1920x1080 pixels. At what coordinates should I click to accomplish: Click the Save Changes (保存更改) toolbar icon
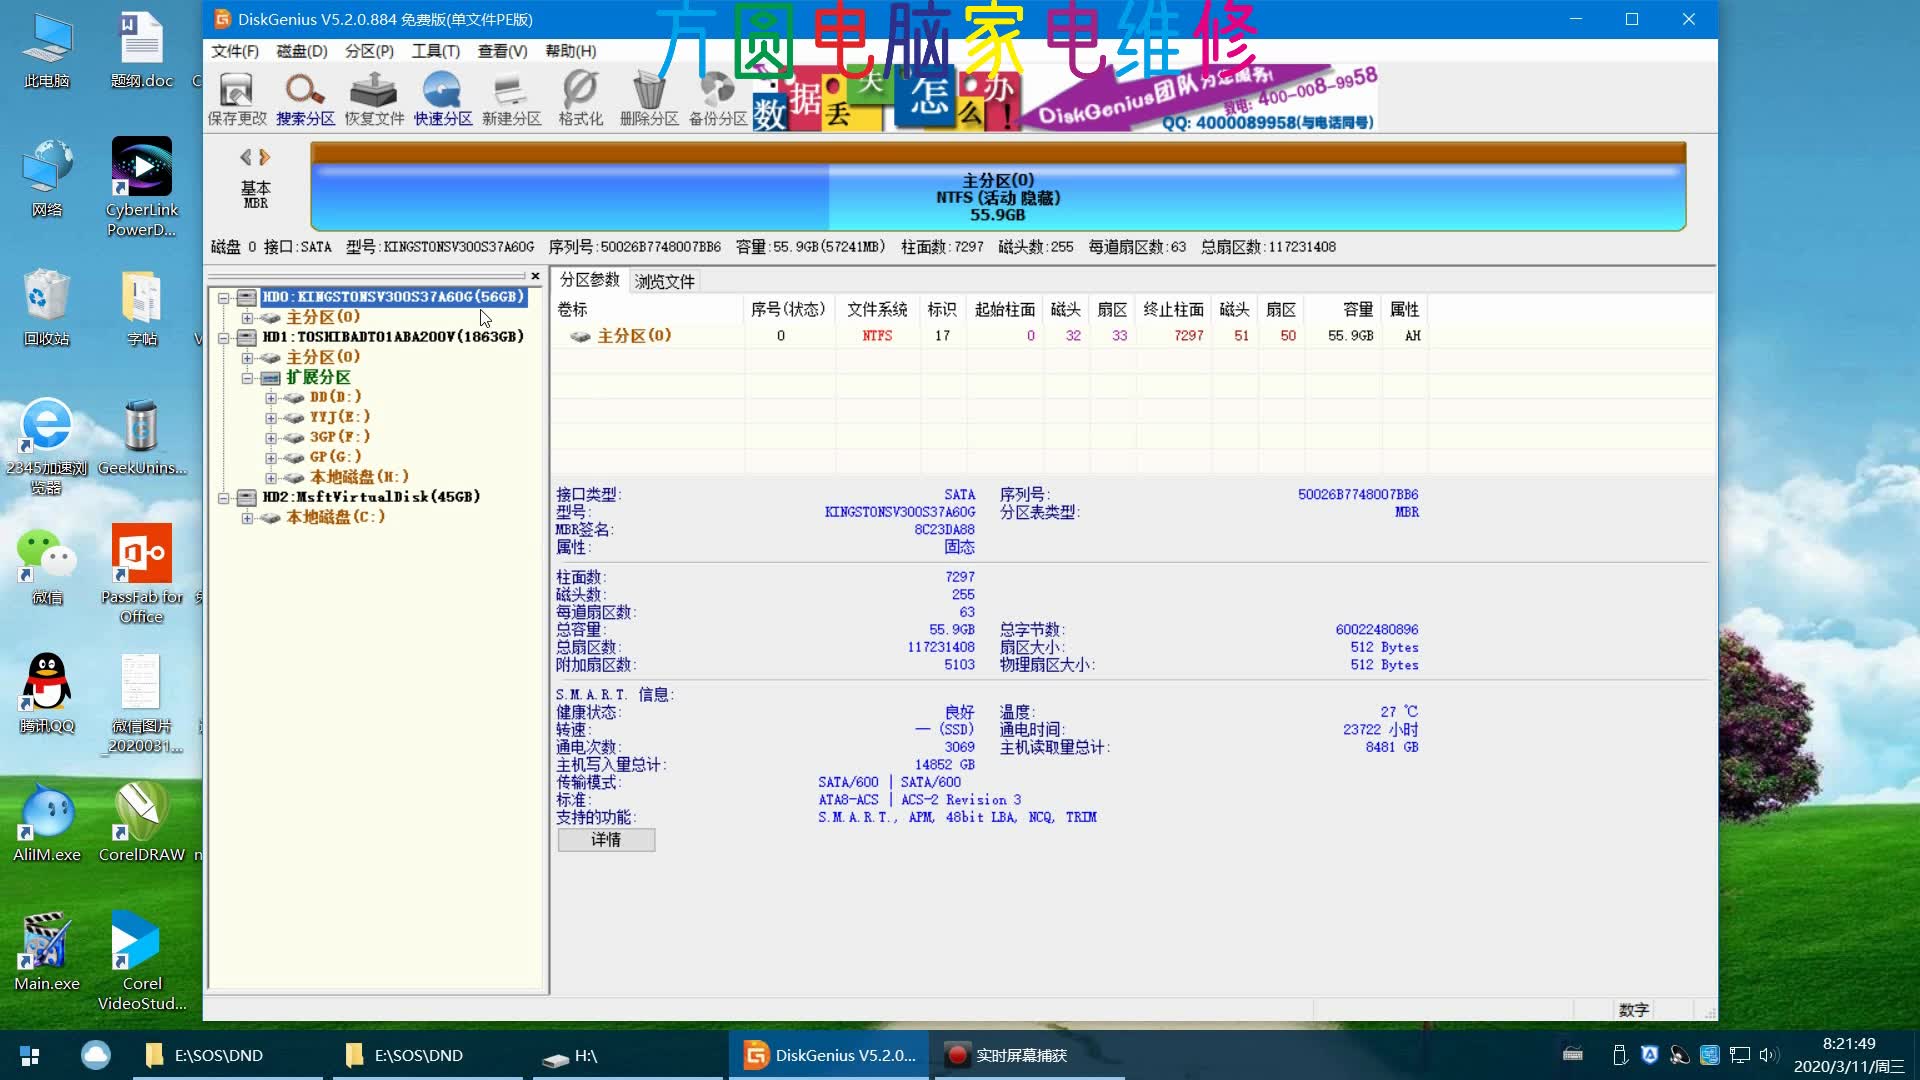237,99
